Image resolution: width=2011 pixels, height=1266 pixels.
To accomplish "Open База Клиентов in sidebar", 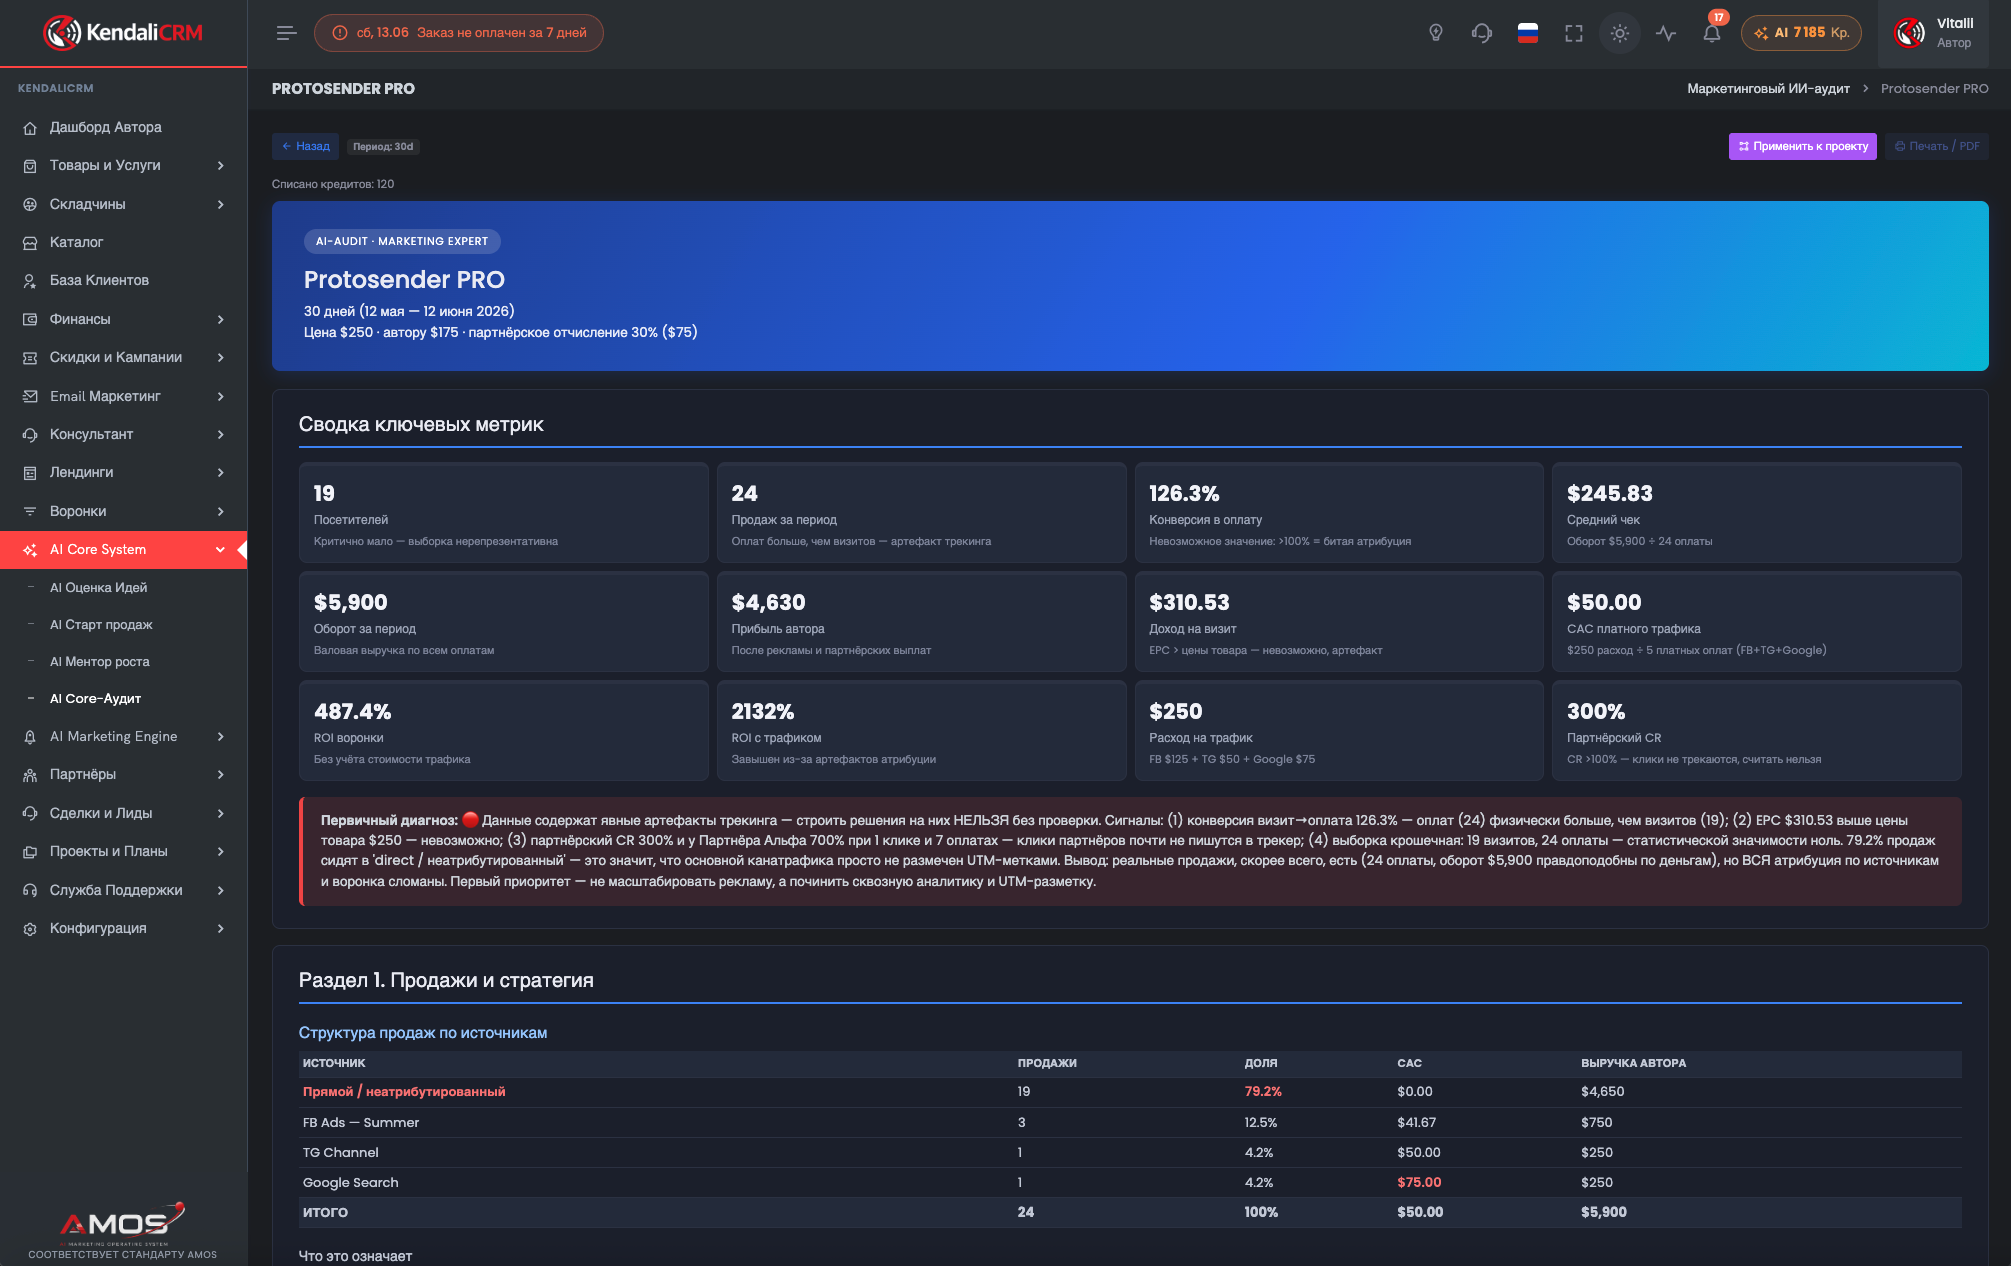I will [99, 280].
